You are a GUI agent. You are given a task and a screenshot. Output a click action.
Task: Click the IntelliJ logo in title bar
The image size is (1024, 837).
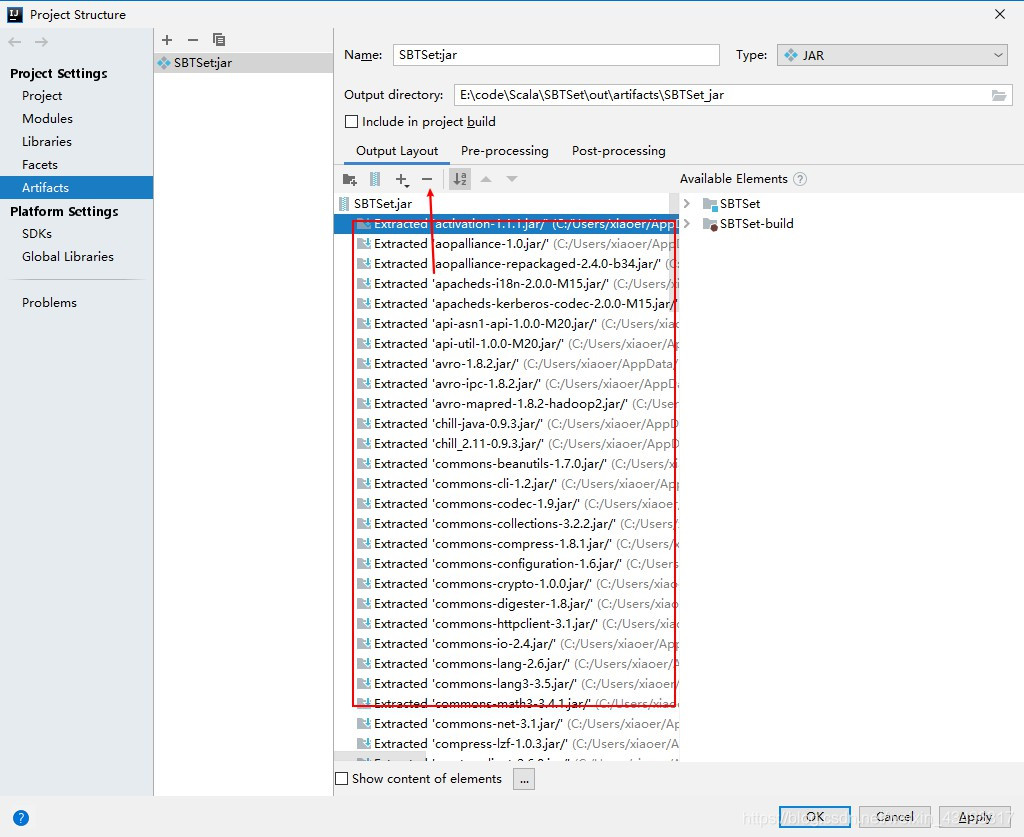click(x=14, y=14)
